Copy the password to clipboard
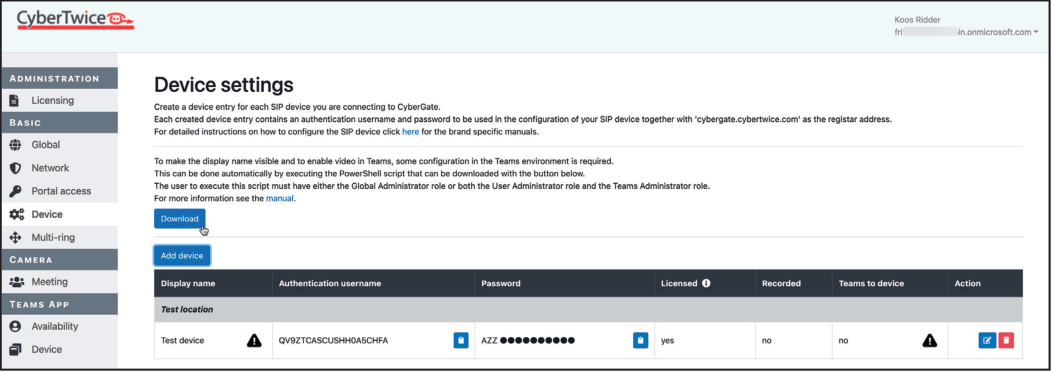Image resolution: width=1053 pixels, height=373 pixels. 640,341
